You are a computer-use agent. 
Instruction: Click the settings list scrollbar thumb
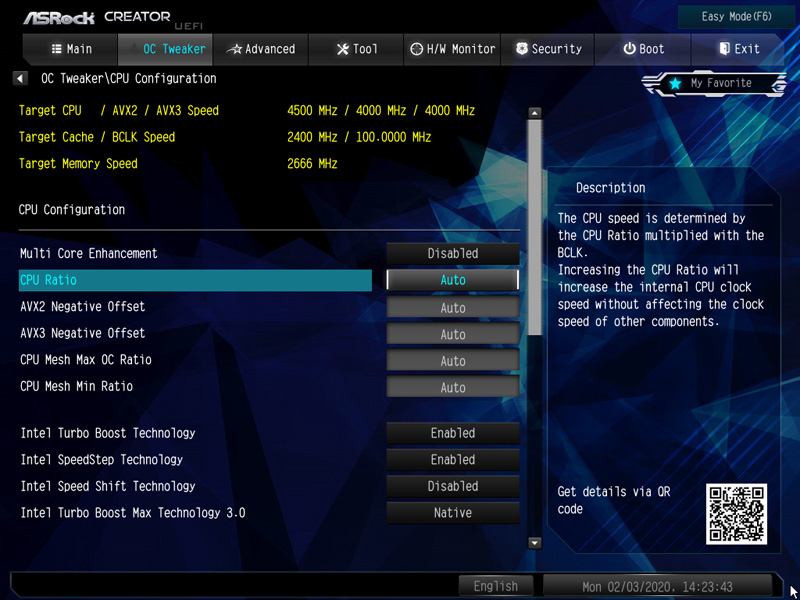(534, 228)
